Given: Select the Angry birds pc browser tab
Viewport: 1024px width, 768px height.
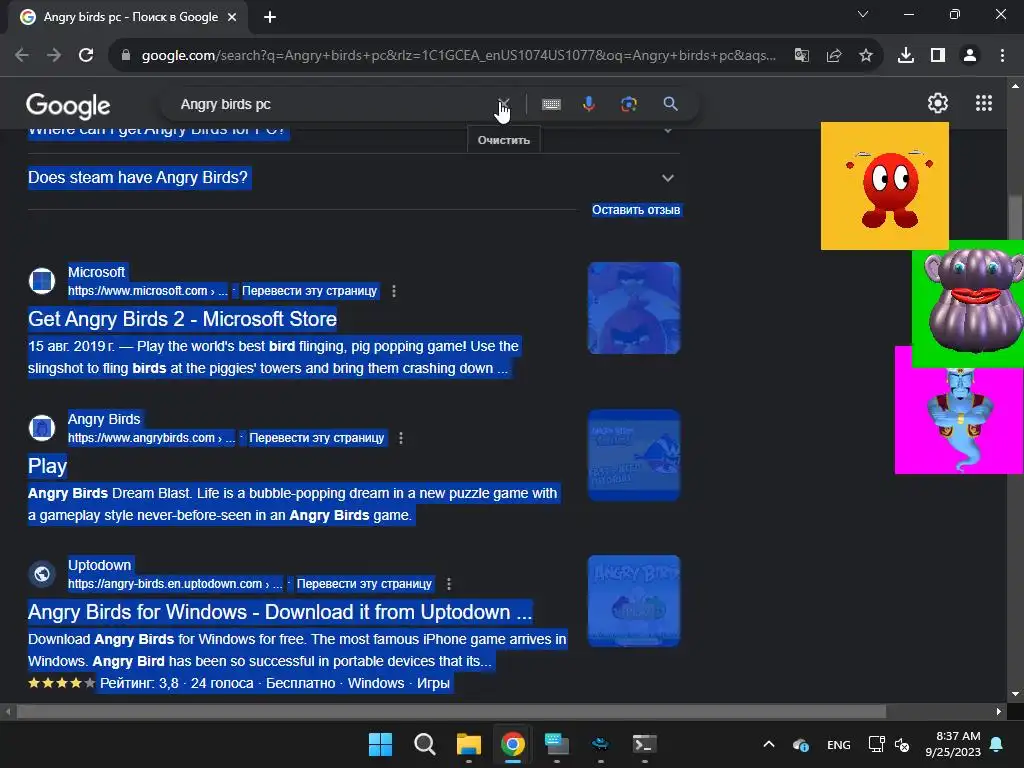Looking at the screenshot, I should pyautogui.click(x=128, y=17).
